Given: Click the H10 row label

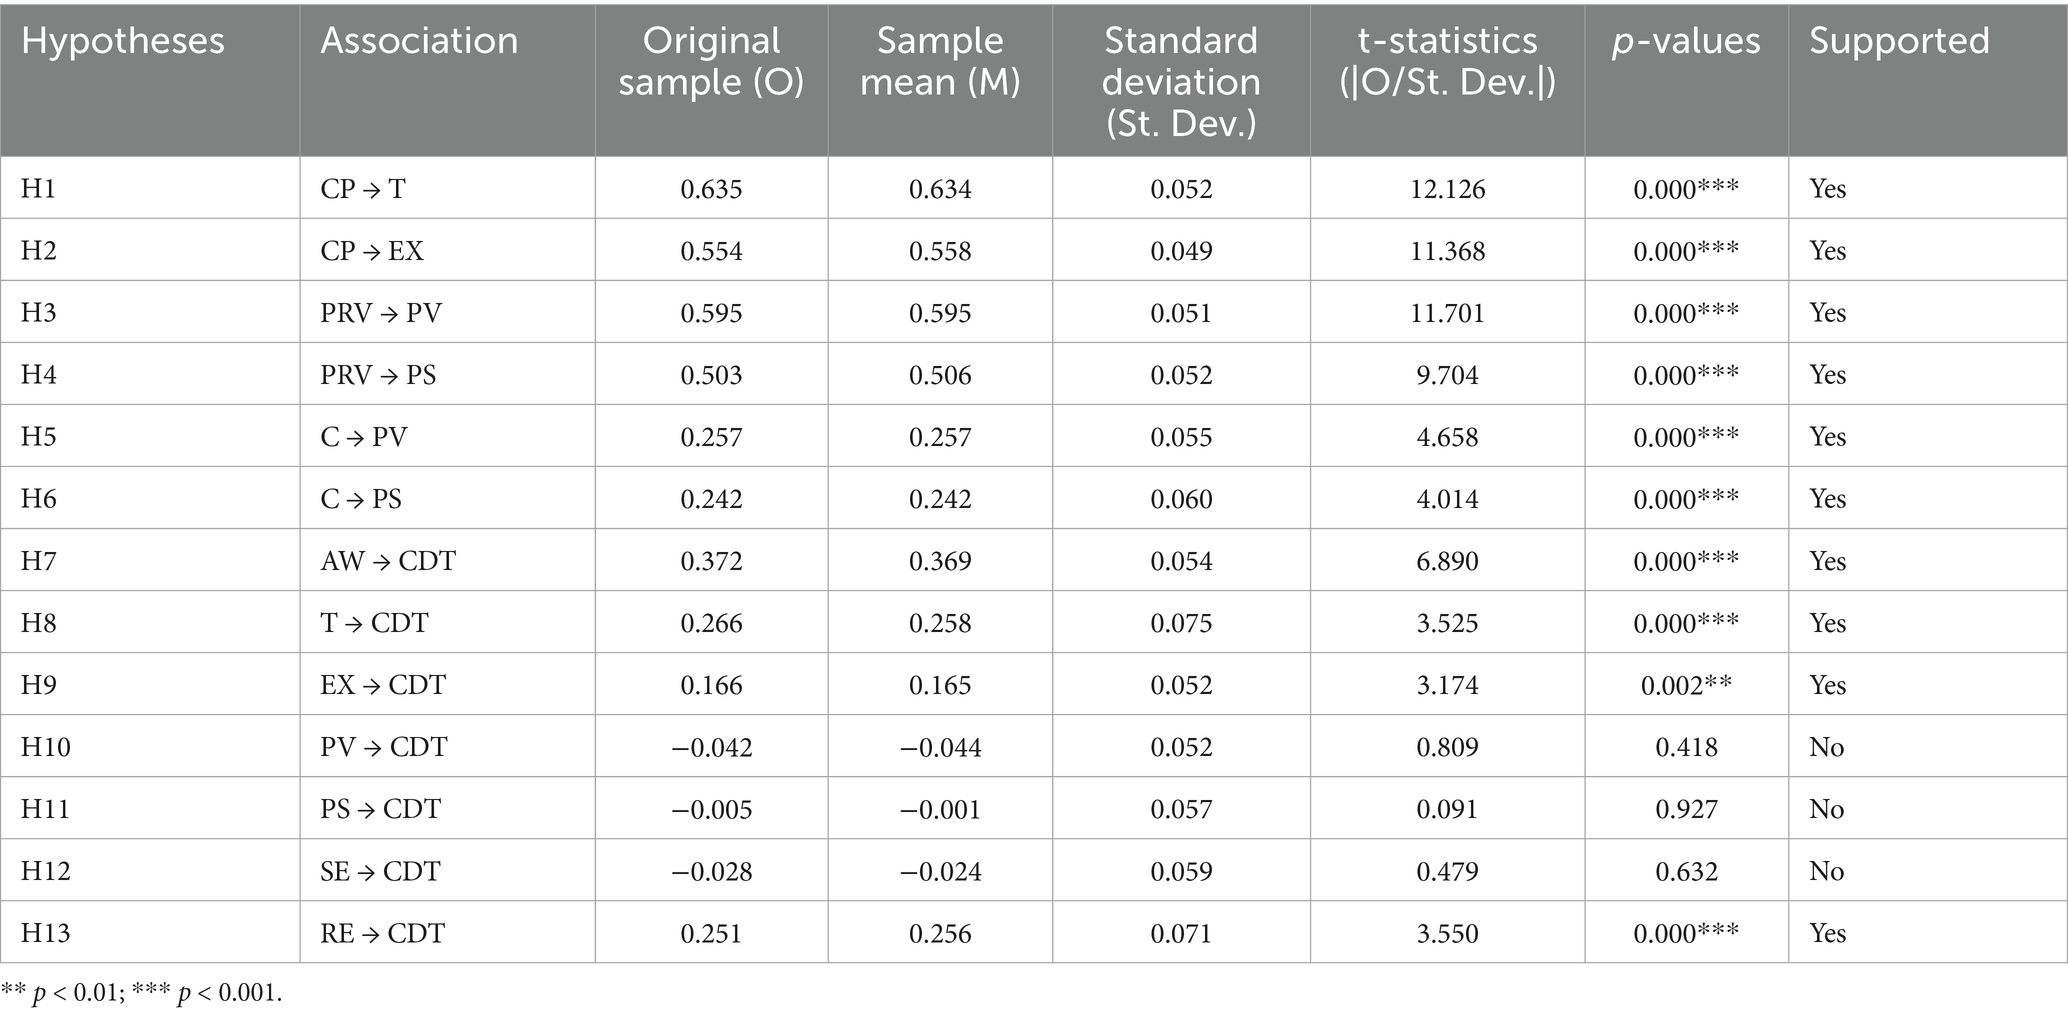Looking at the screenshot, I should click(46, 747).
